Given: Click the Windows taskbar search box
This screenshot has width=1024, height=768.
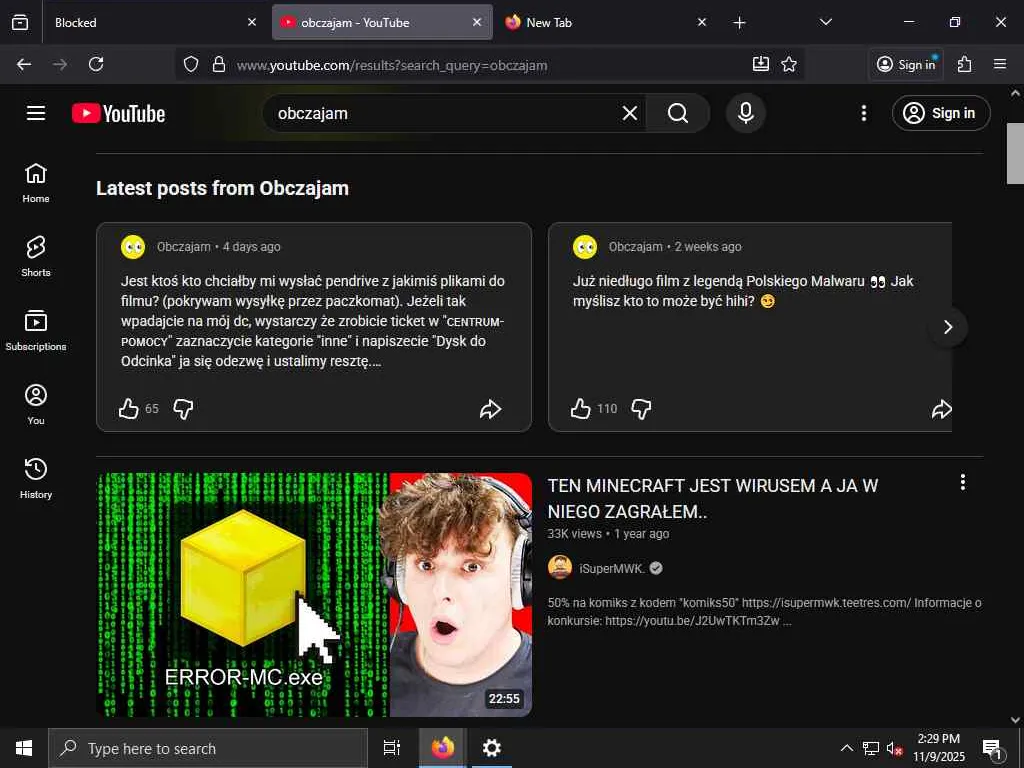Looking at the screenshot, I should tap(208, 748).
